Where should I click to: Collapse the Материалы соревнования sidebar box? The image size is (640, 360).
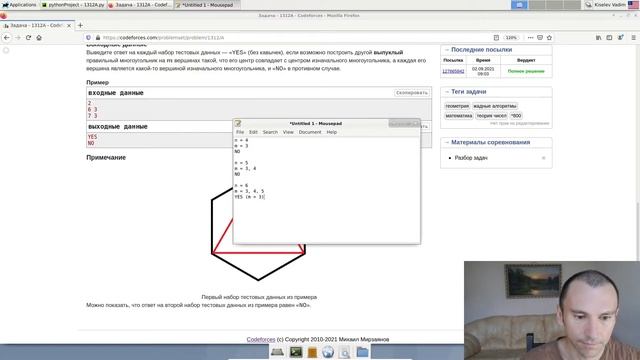click(x=447, y=142)
